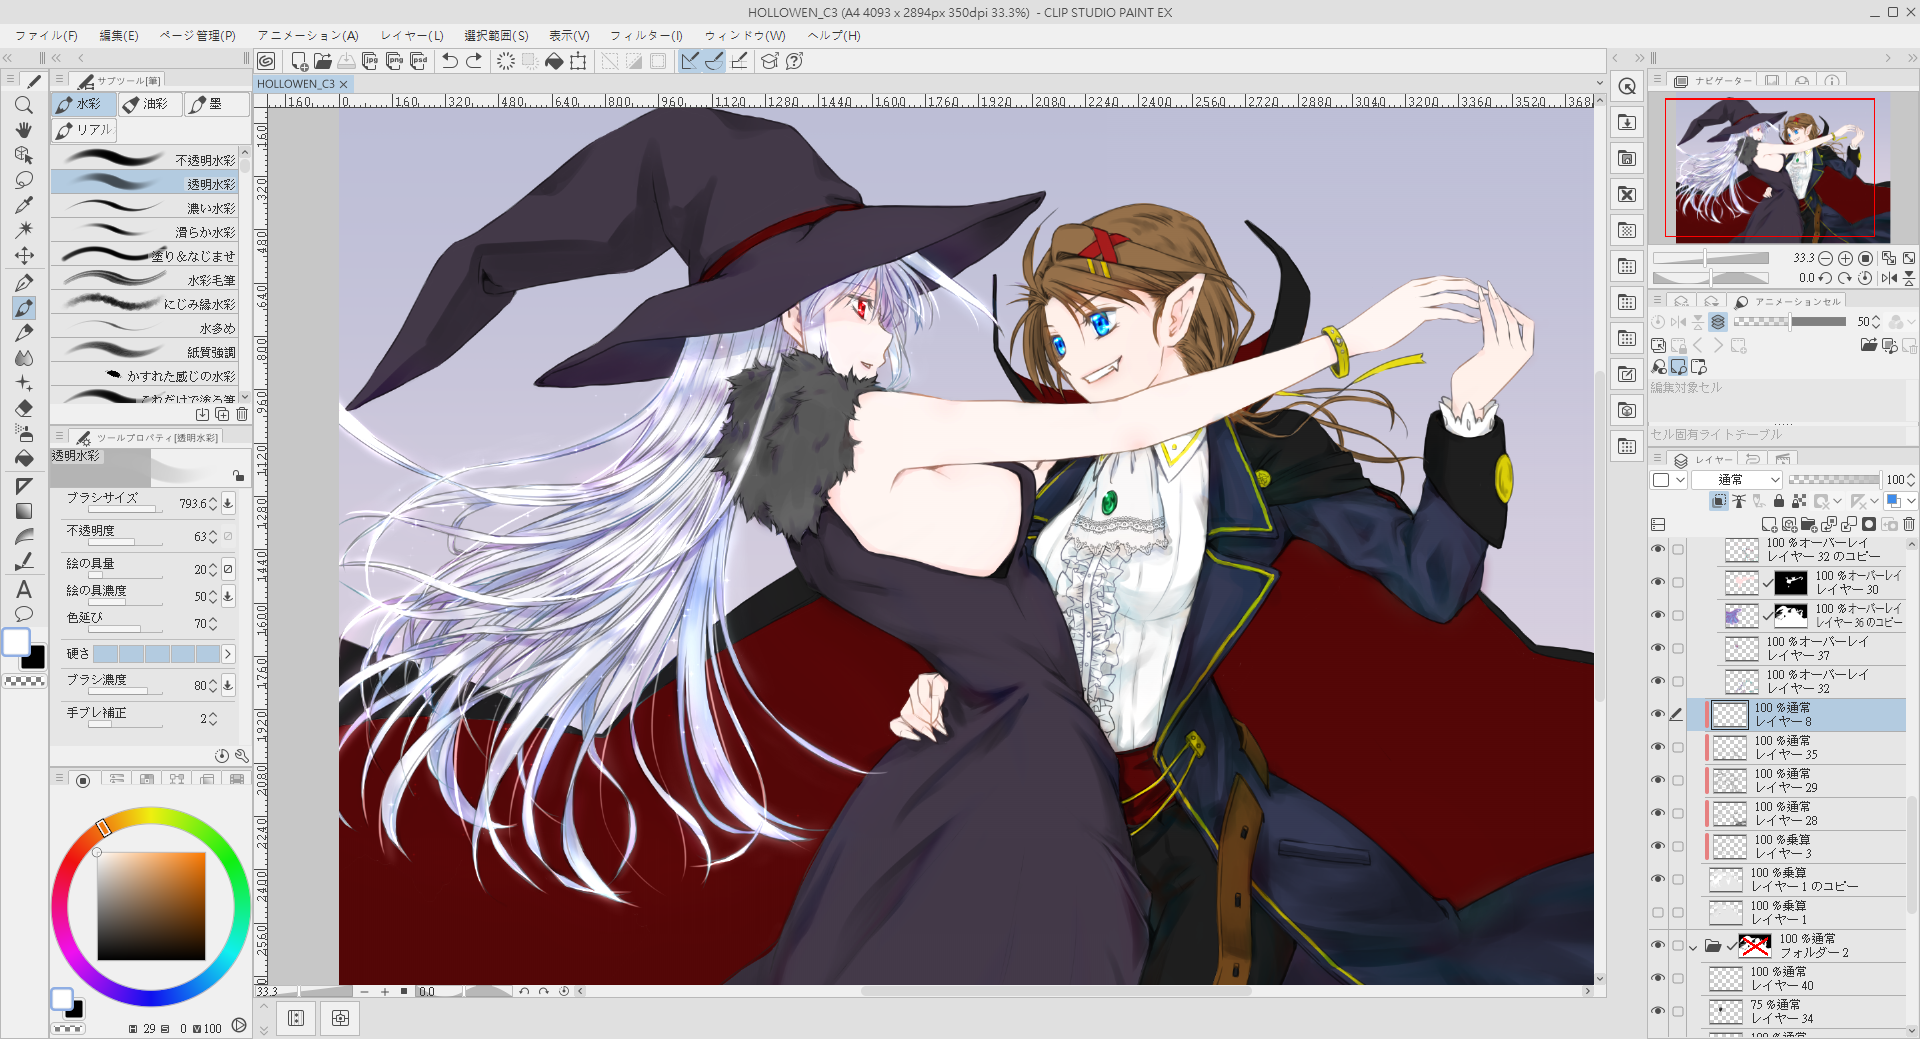The image size is (1920, 1039).
Task: Select layer レイヤー 28 in layer list
Action: click(x=1805, y=813)
